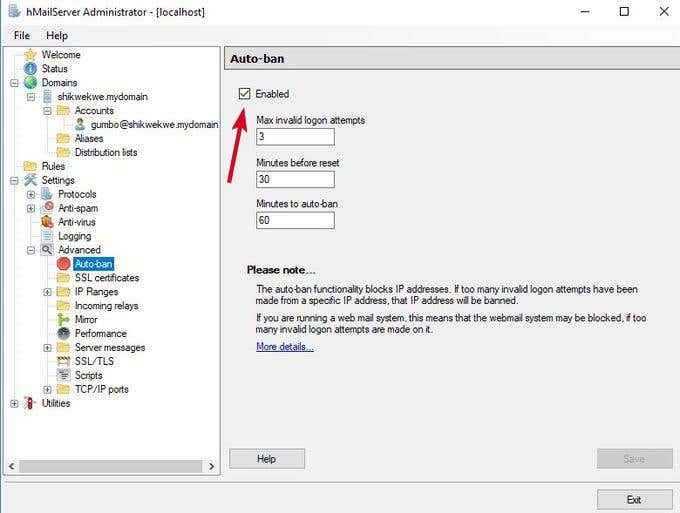Select the Performance tree item label
Image resolution: width=680 pixels, height=513 pixels.
[101, 333]
